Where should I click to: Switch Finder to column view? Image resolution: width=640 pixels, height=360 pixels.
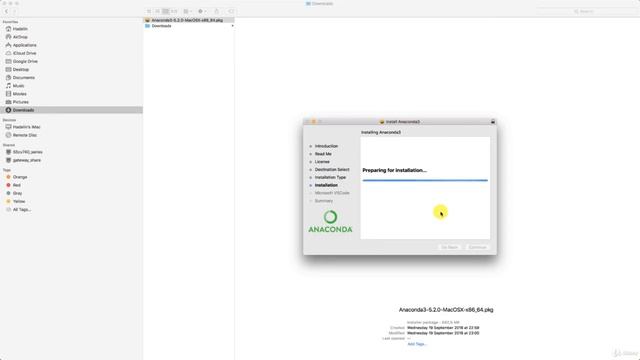pyautogui.click(x=166, y=11)
